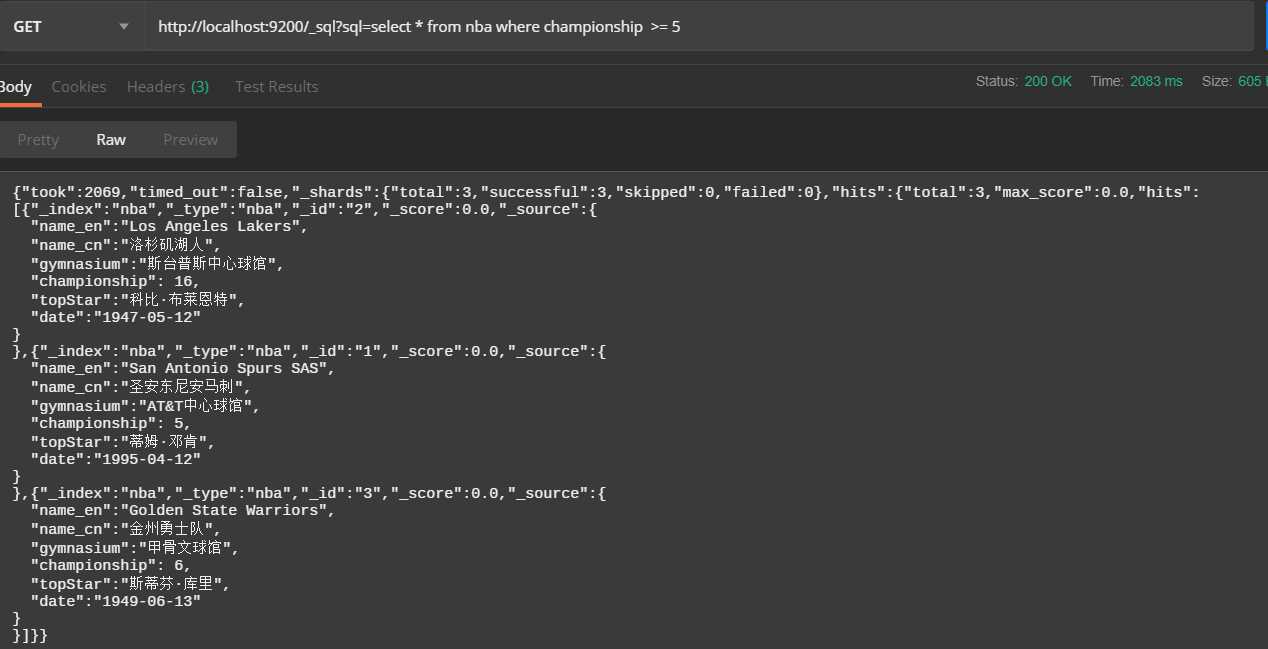Switch to the Test Results tab
Screen dimensions: 1268x649
tap(276, 87)
